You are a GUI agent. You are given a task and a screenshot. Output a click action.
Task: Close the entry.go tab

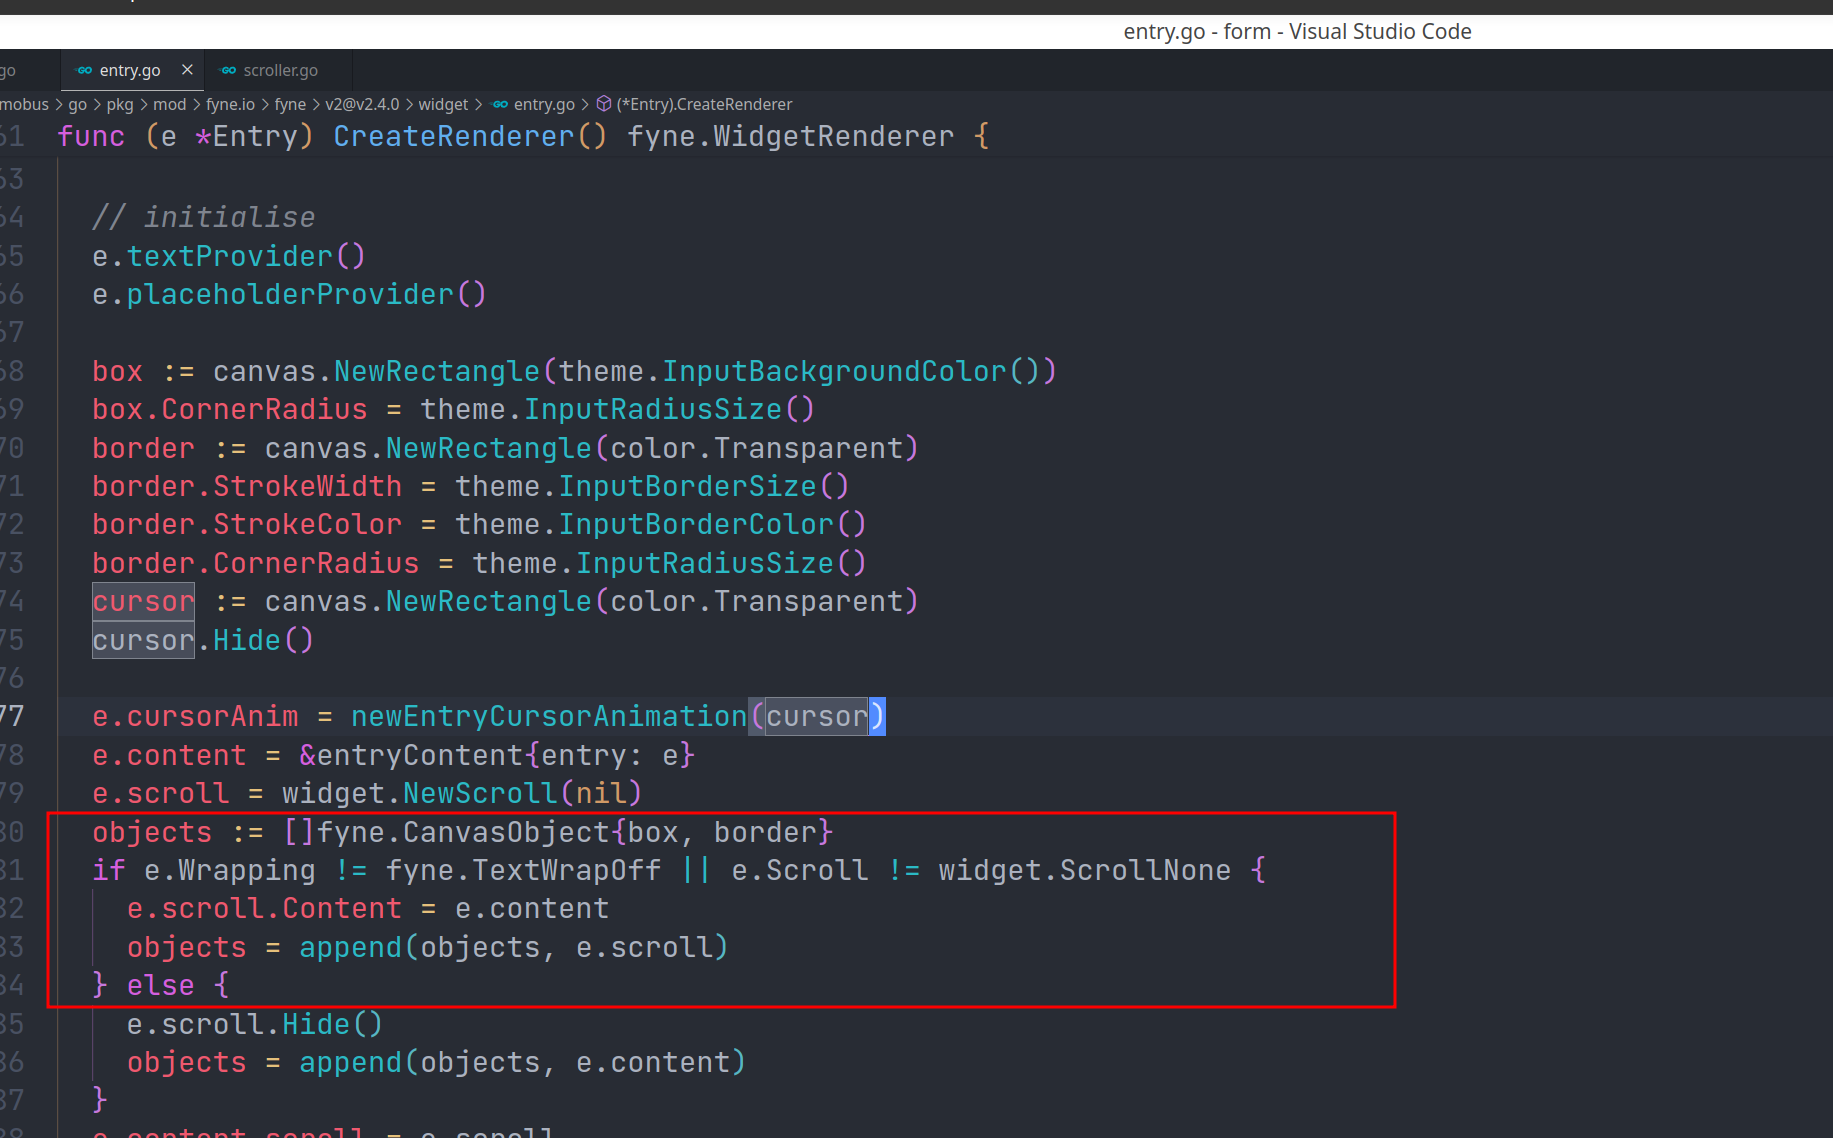point(187,70)
